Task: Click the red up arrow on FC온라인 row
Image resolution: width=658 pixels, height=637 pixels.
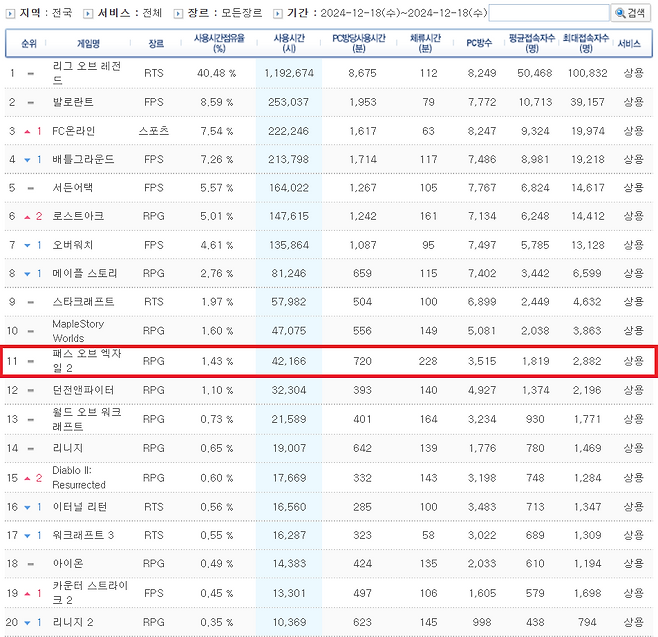Action: click(27, 131)
